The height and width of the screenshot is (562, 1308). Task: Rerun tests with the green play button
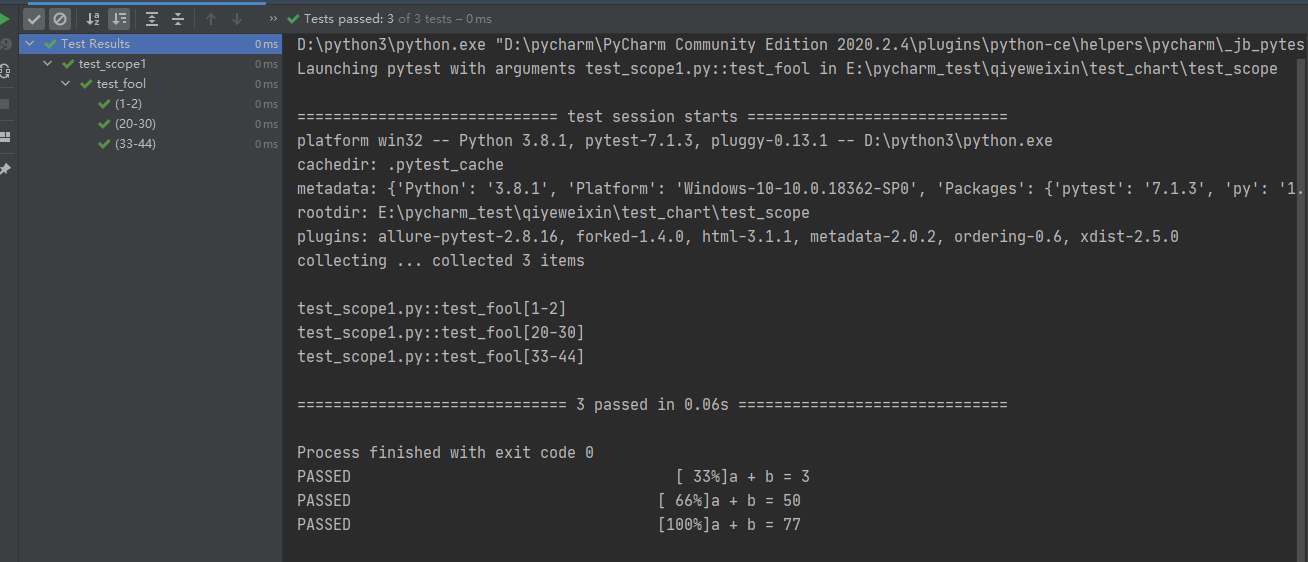pos(5,19)
